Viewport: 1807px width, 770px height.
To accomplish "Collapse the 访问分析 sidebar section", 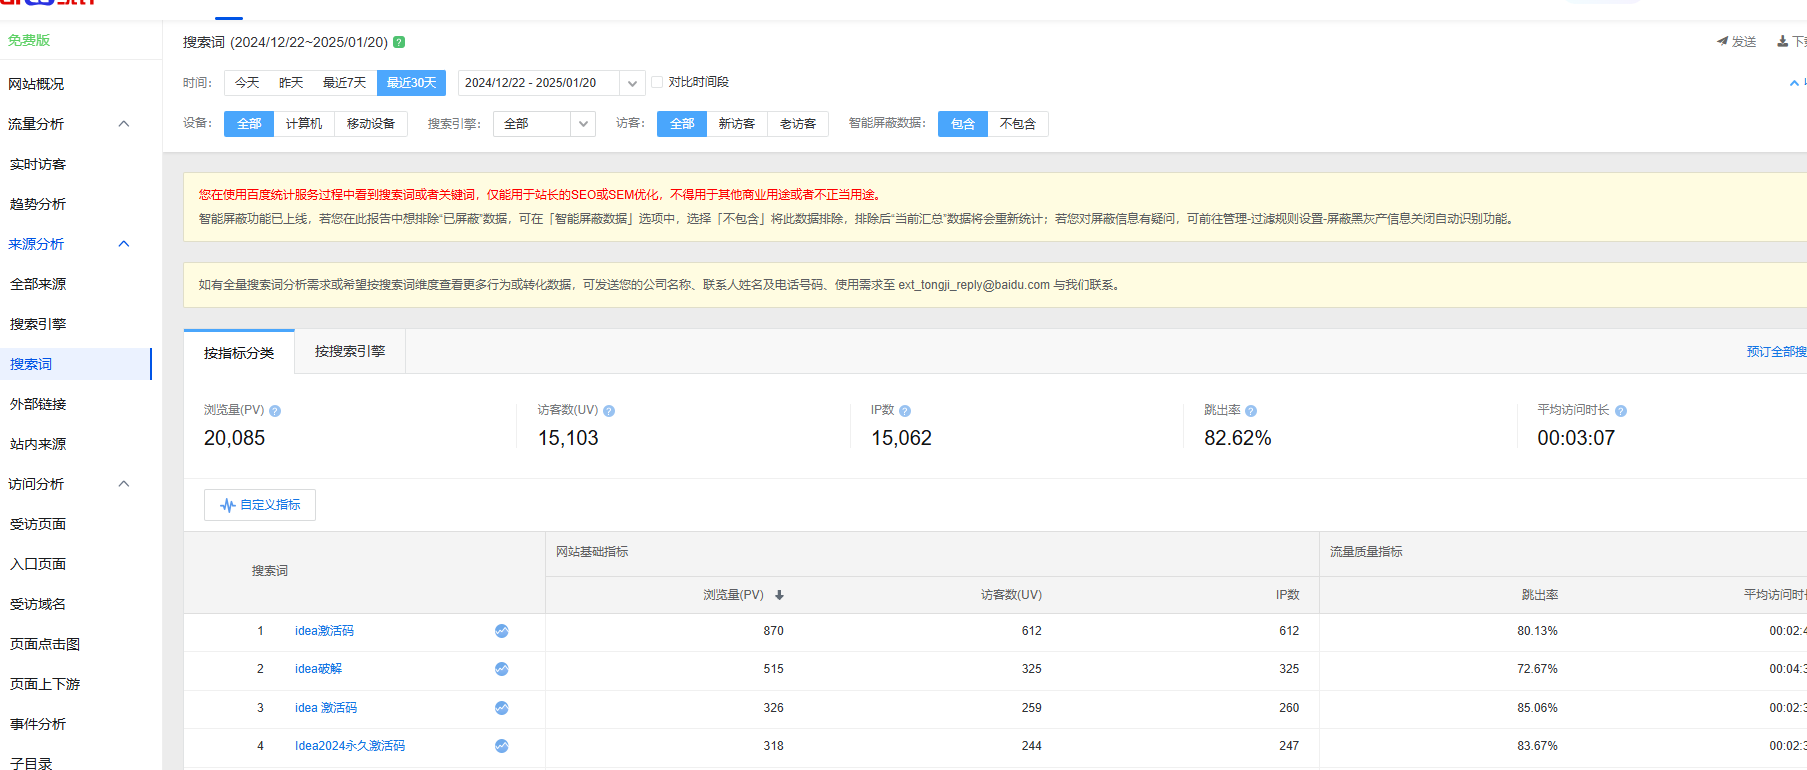I will (124, 484).
